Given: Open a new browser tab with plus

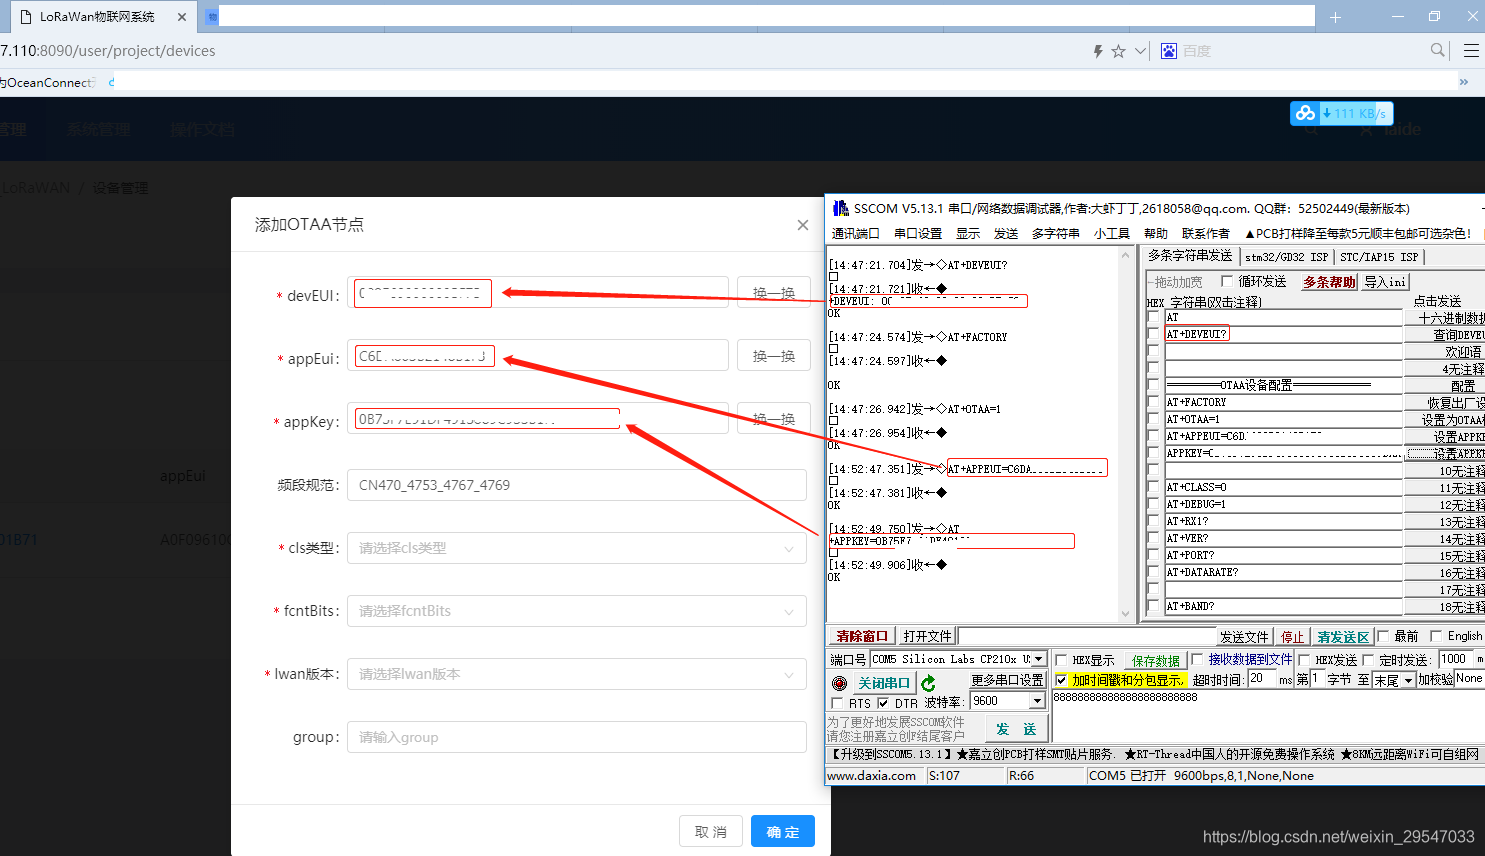Looking at the screenshot, I should (1335, 17).
